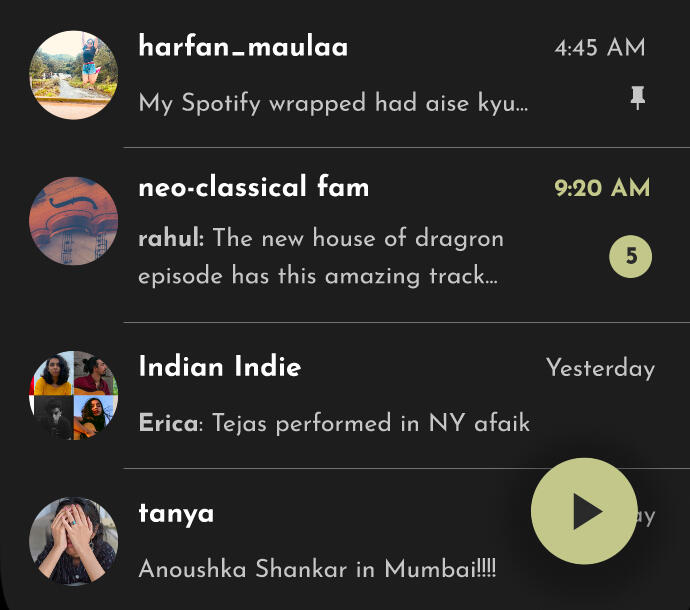Open harfan_maulaa profile picture
This screenshot has width=690, height=610.
(73, 75)
